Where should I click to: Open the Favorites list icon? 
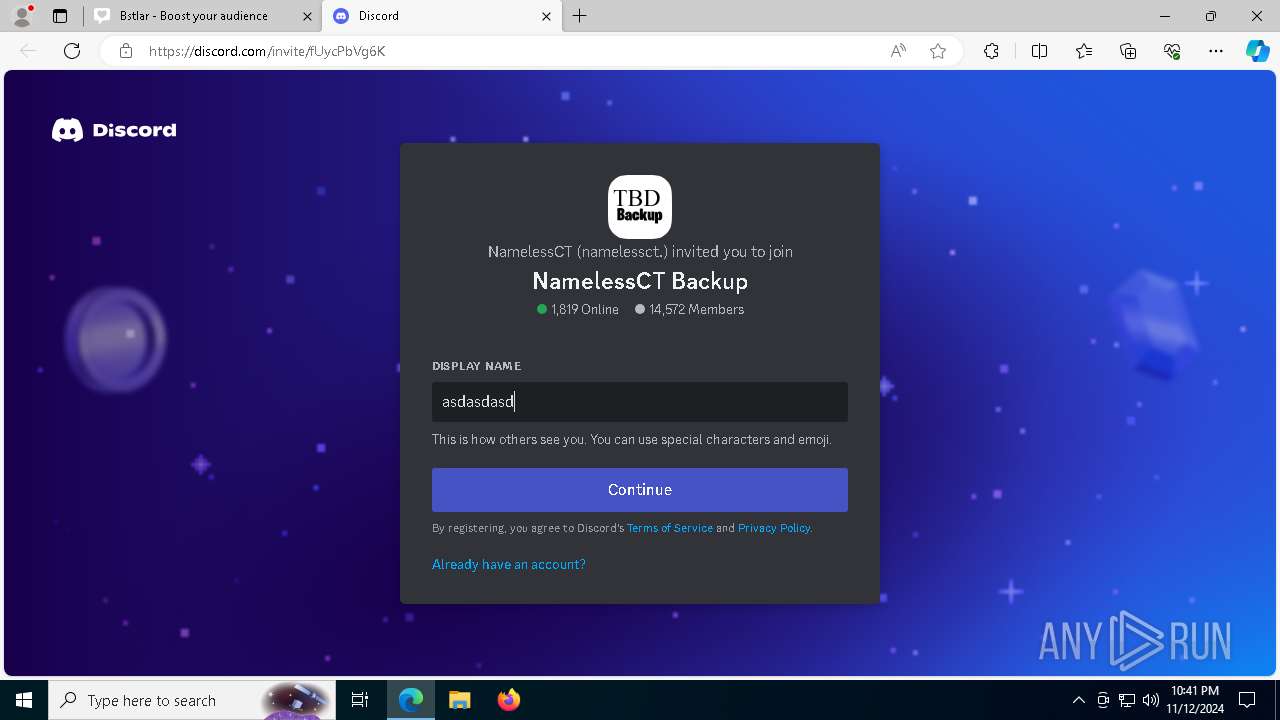[x=1084, y=51]
